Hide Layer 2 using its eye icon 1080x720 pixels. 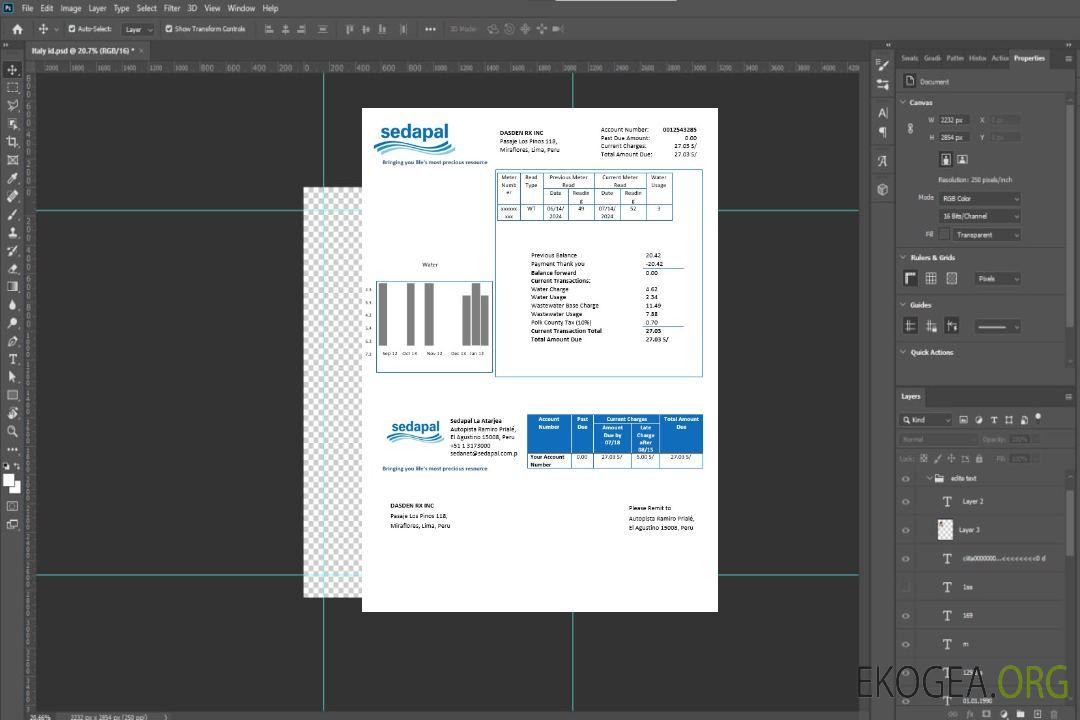click(x=906, y=502)
